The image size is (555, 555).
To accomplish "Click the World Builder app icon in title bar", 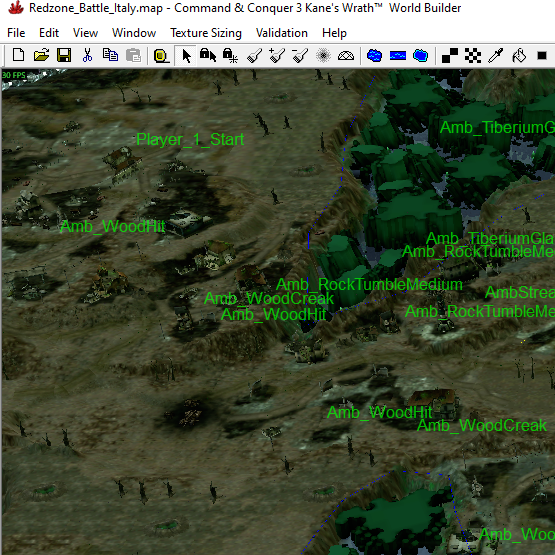I will pos(16,7).
